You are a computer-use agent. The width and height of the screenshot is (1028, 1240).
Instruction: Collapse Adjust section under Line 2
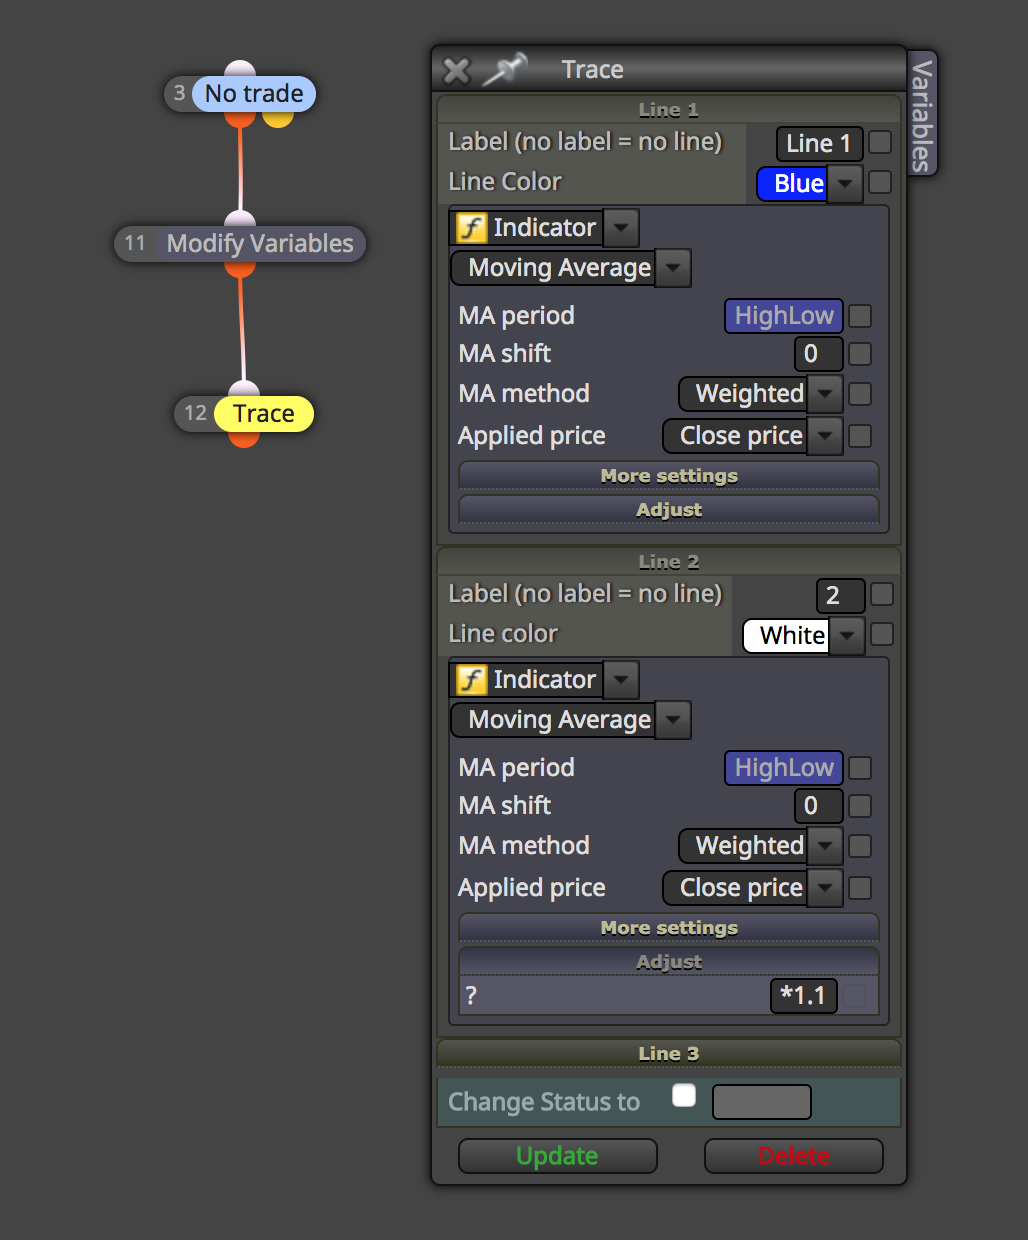[669, 962]
